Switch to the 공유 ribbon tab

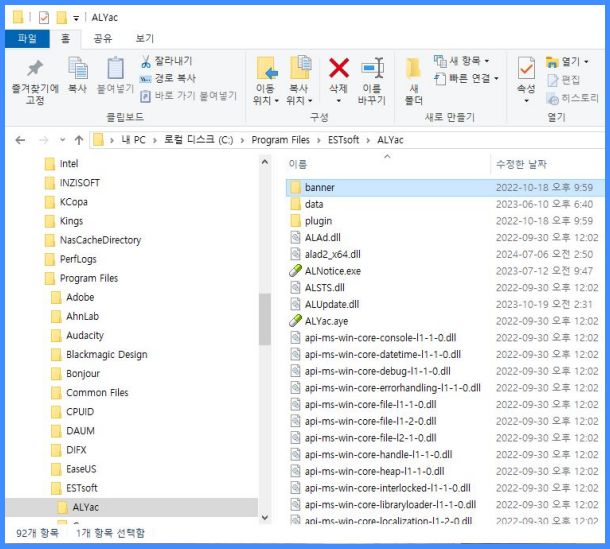tap(103, 38)
